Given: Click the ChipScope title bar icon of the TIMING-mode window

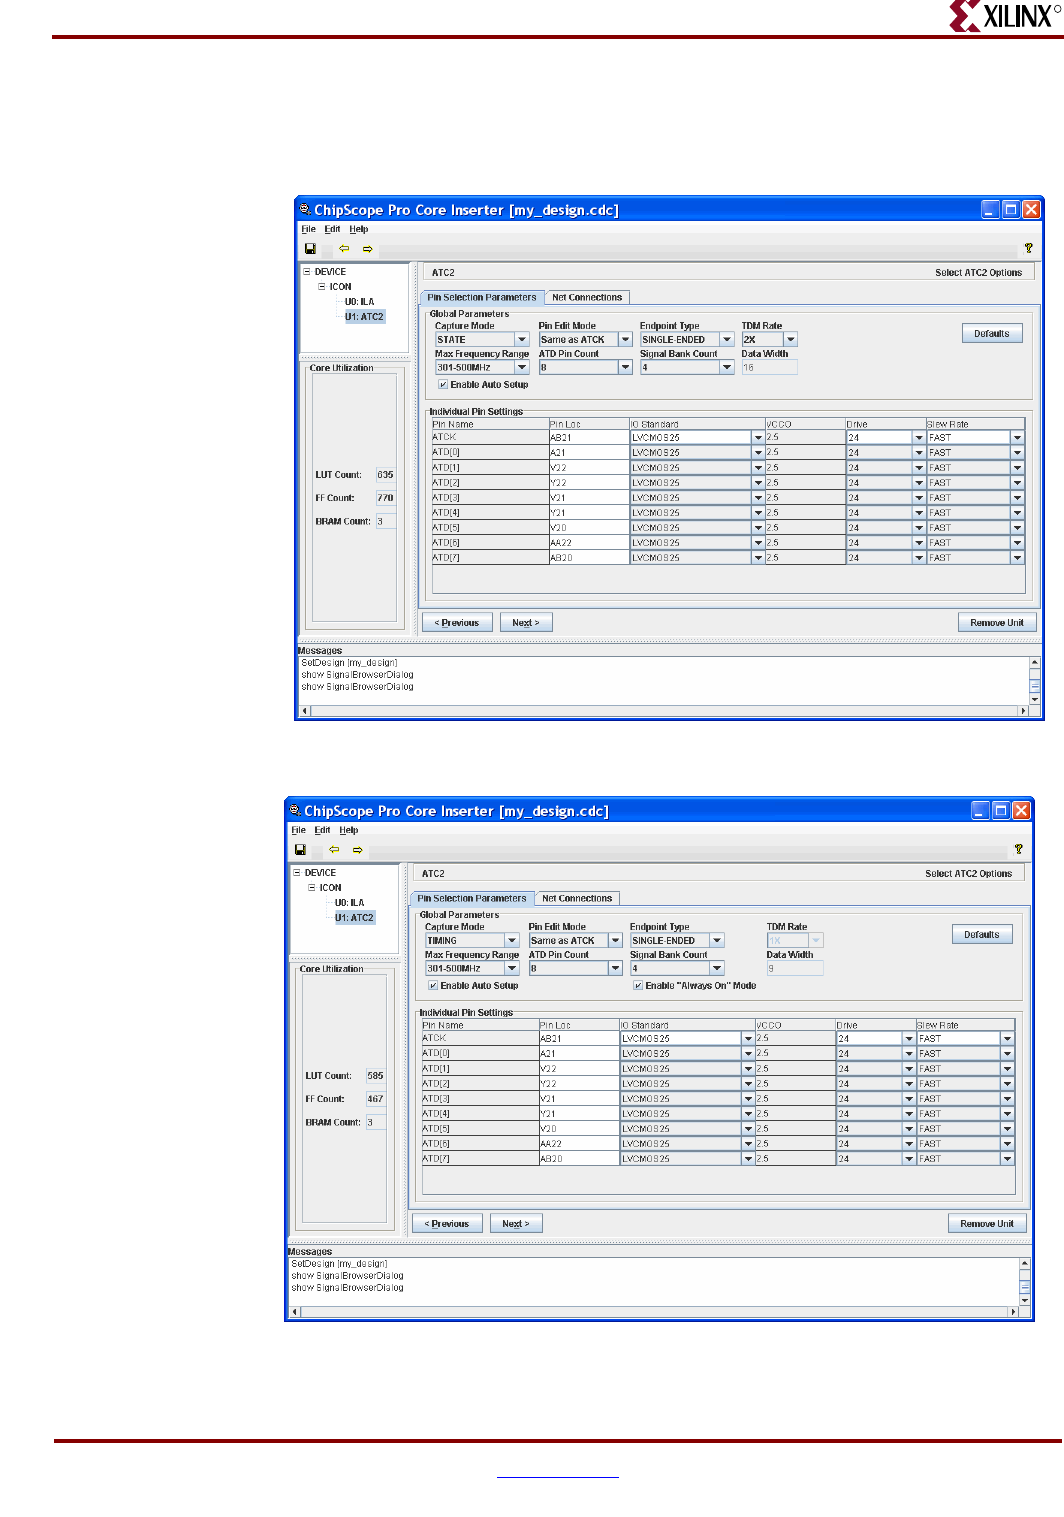Looking at the screenshot, I should pyautogui.click(x=295, y=810).
